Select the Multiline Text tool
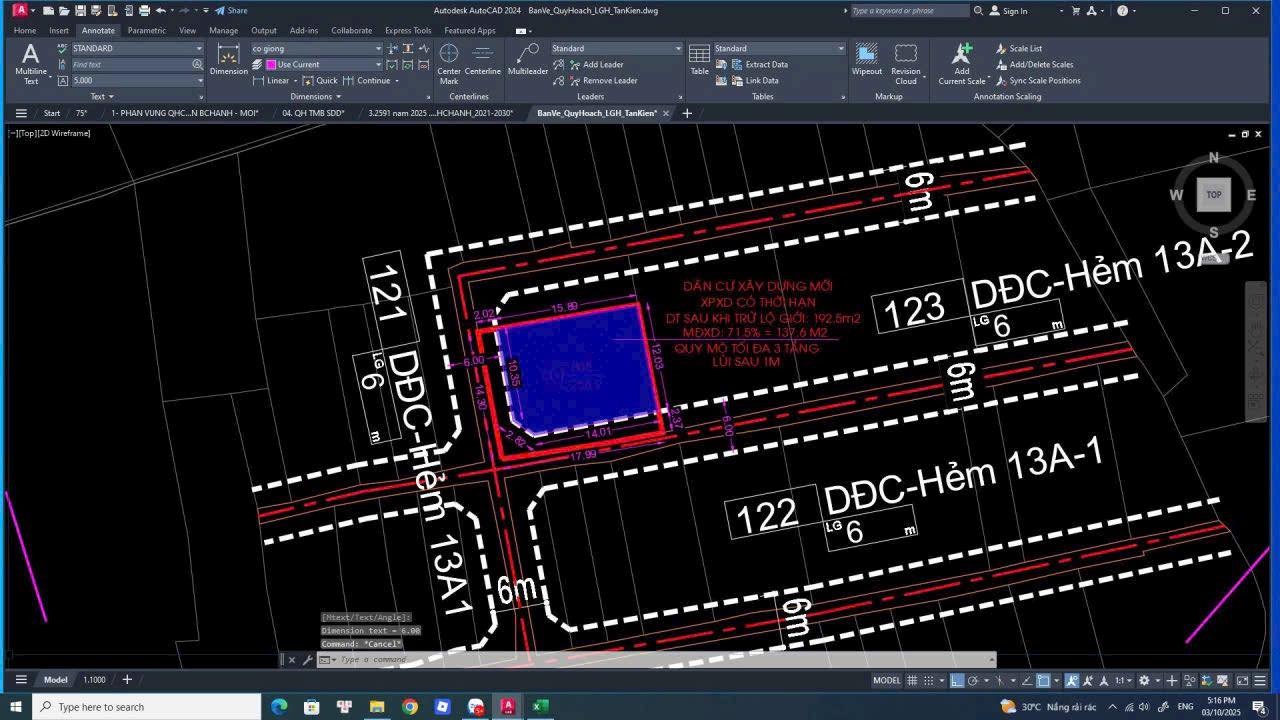The height and width of the screenshot is (720, 1280). pos(29,62)
